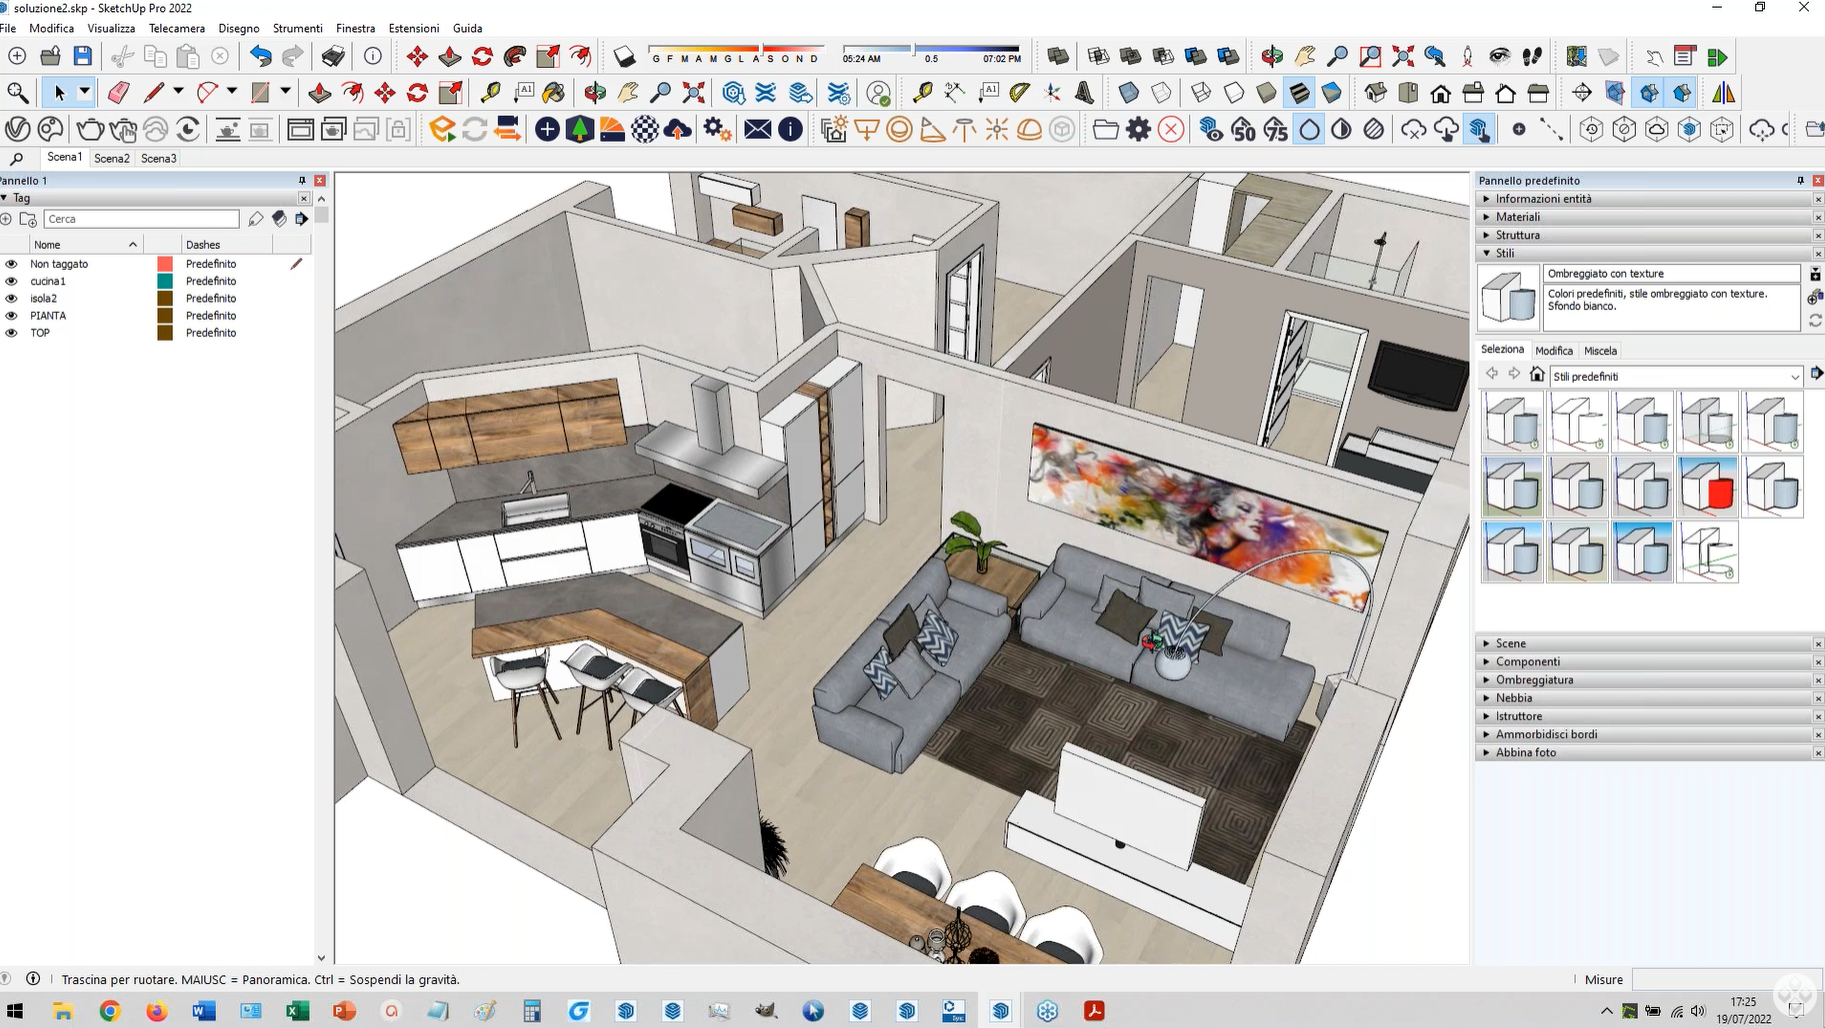Click the 3D Text tool

coord(1084,93)
